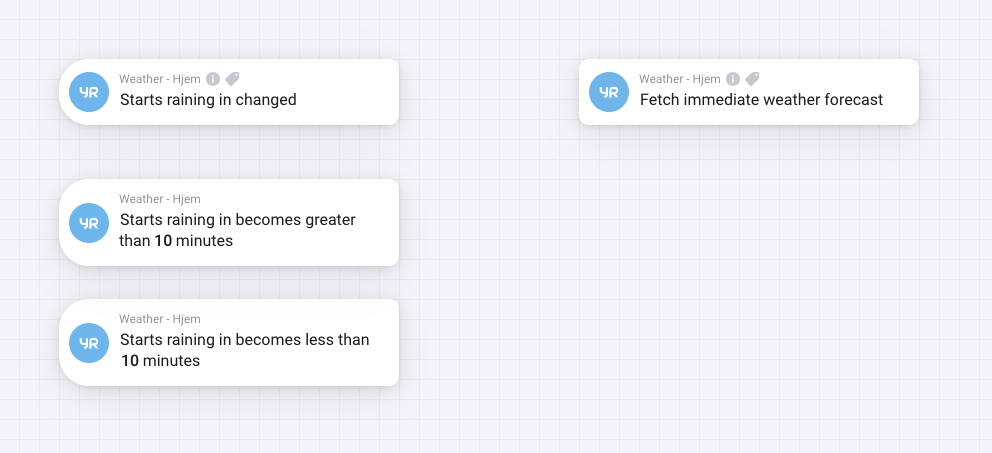Screen dimensions: 992x453
Task: Click 'Weather - Hjem' label on the 'less than' card
Action: 160,320
